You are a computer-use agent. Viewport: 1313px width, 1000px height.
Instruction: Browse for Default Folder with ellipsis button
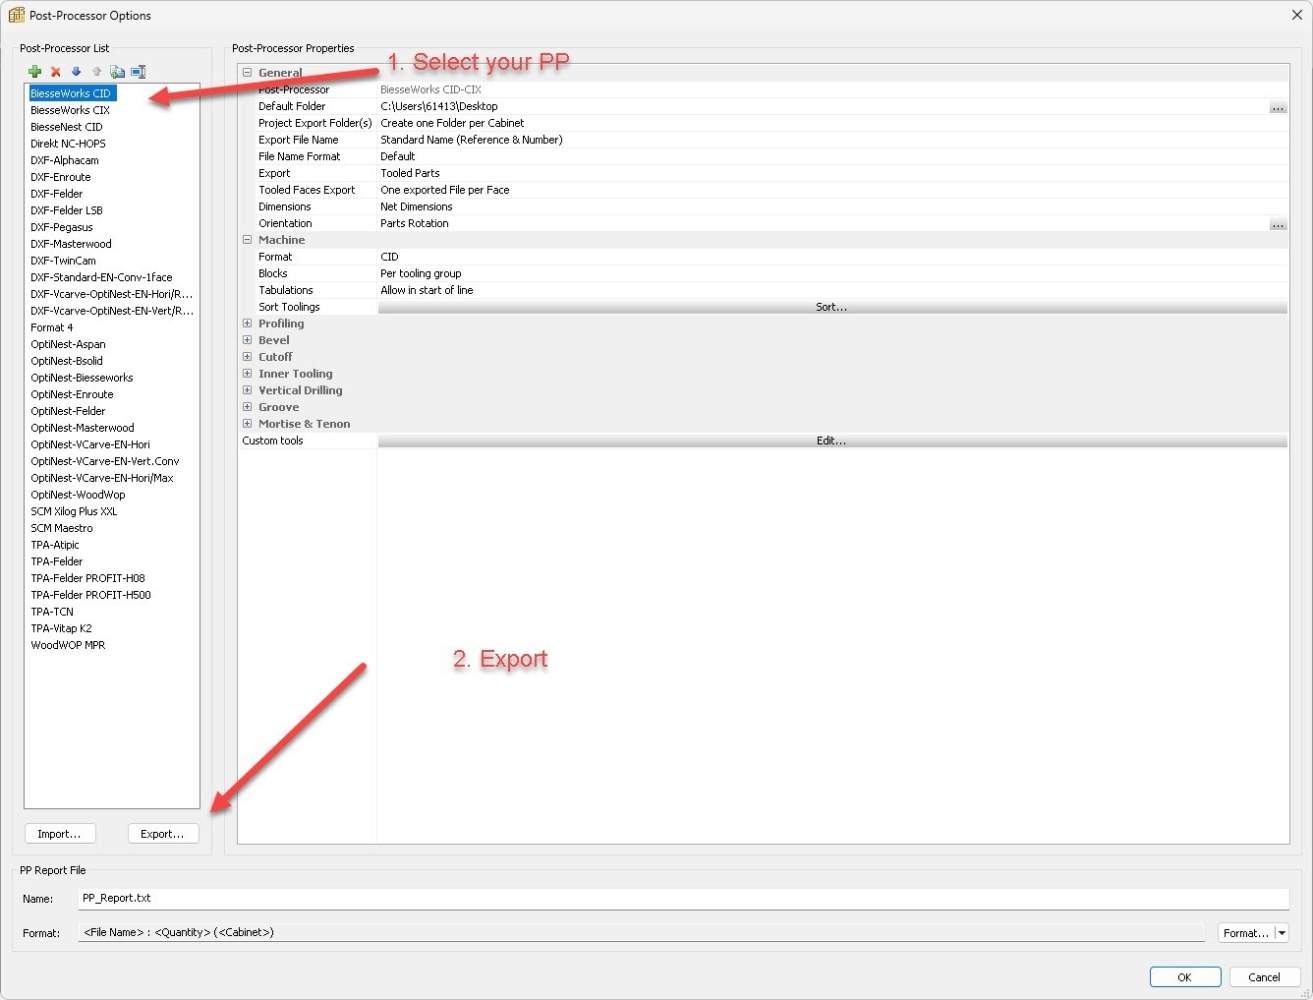(x=1278, y=107)
